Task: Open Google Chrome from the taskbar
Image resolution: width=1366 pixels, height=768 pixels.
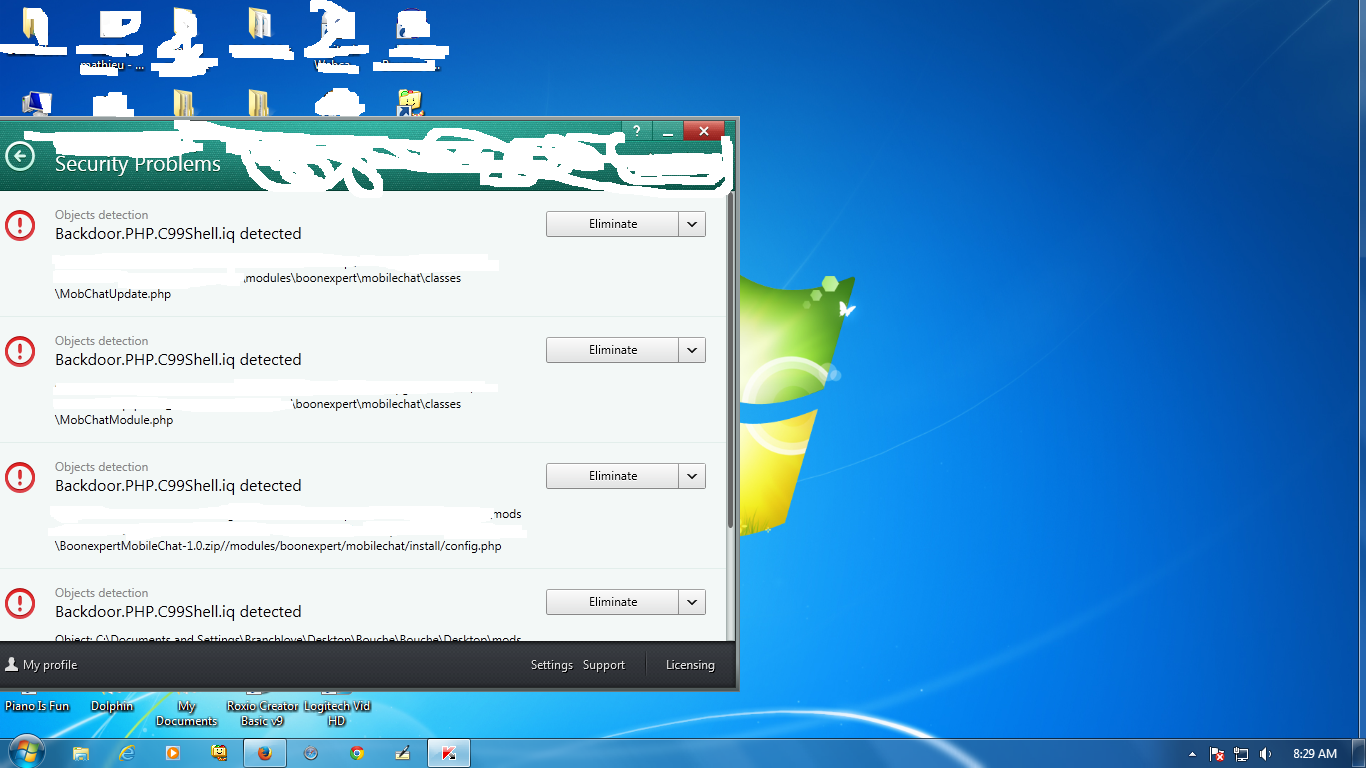Action: click(x=357, y=753)
